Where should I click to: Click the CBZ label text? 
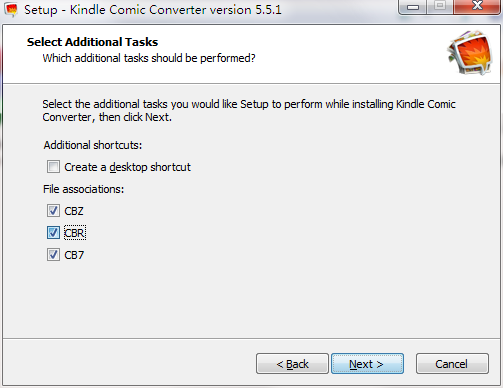tap(74, 211)
